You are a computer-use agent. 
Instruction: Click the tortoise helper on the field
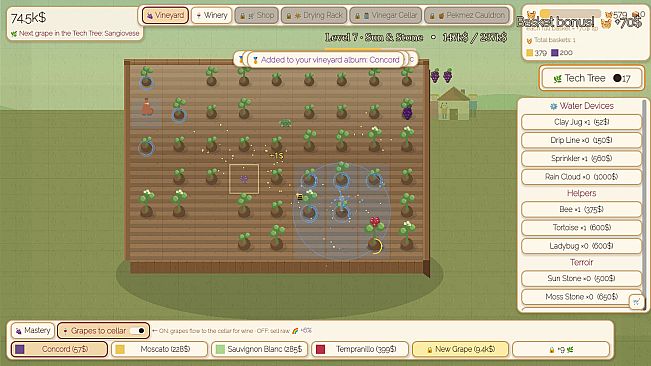(285, 123)
